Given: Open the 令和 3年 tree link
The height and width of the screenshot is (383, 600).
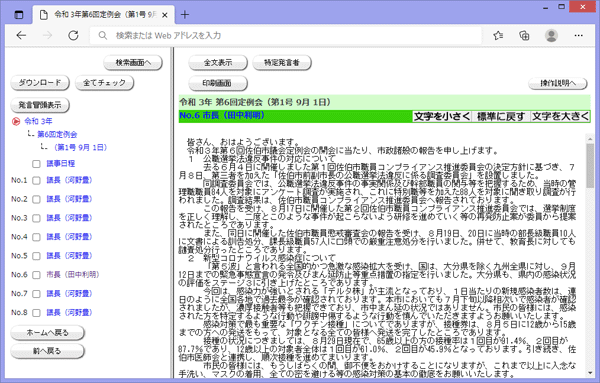Looking at the screenshot, I should coord(38,121).
